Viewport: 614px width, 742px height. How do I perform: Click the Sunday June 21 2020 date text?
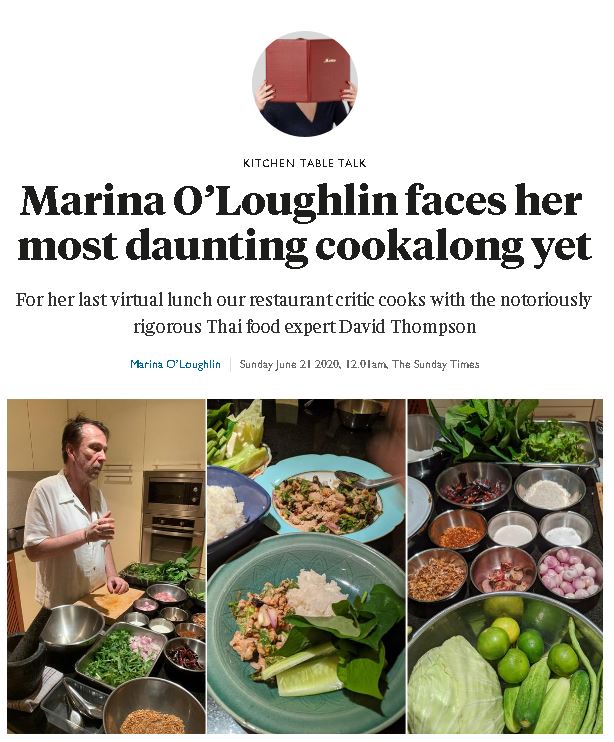pos(289,364)
